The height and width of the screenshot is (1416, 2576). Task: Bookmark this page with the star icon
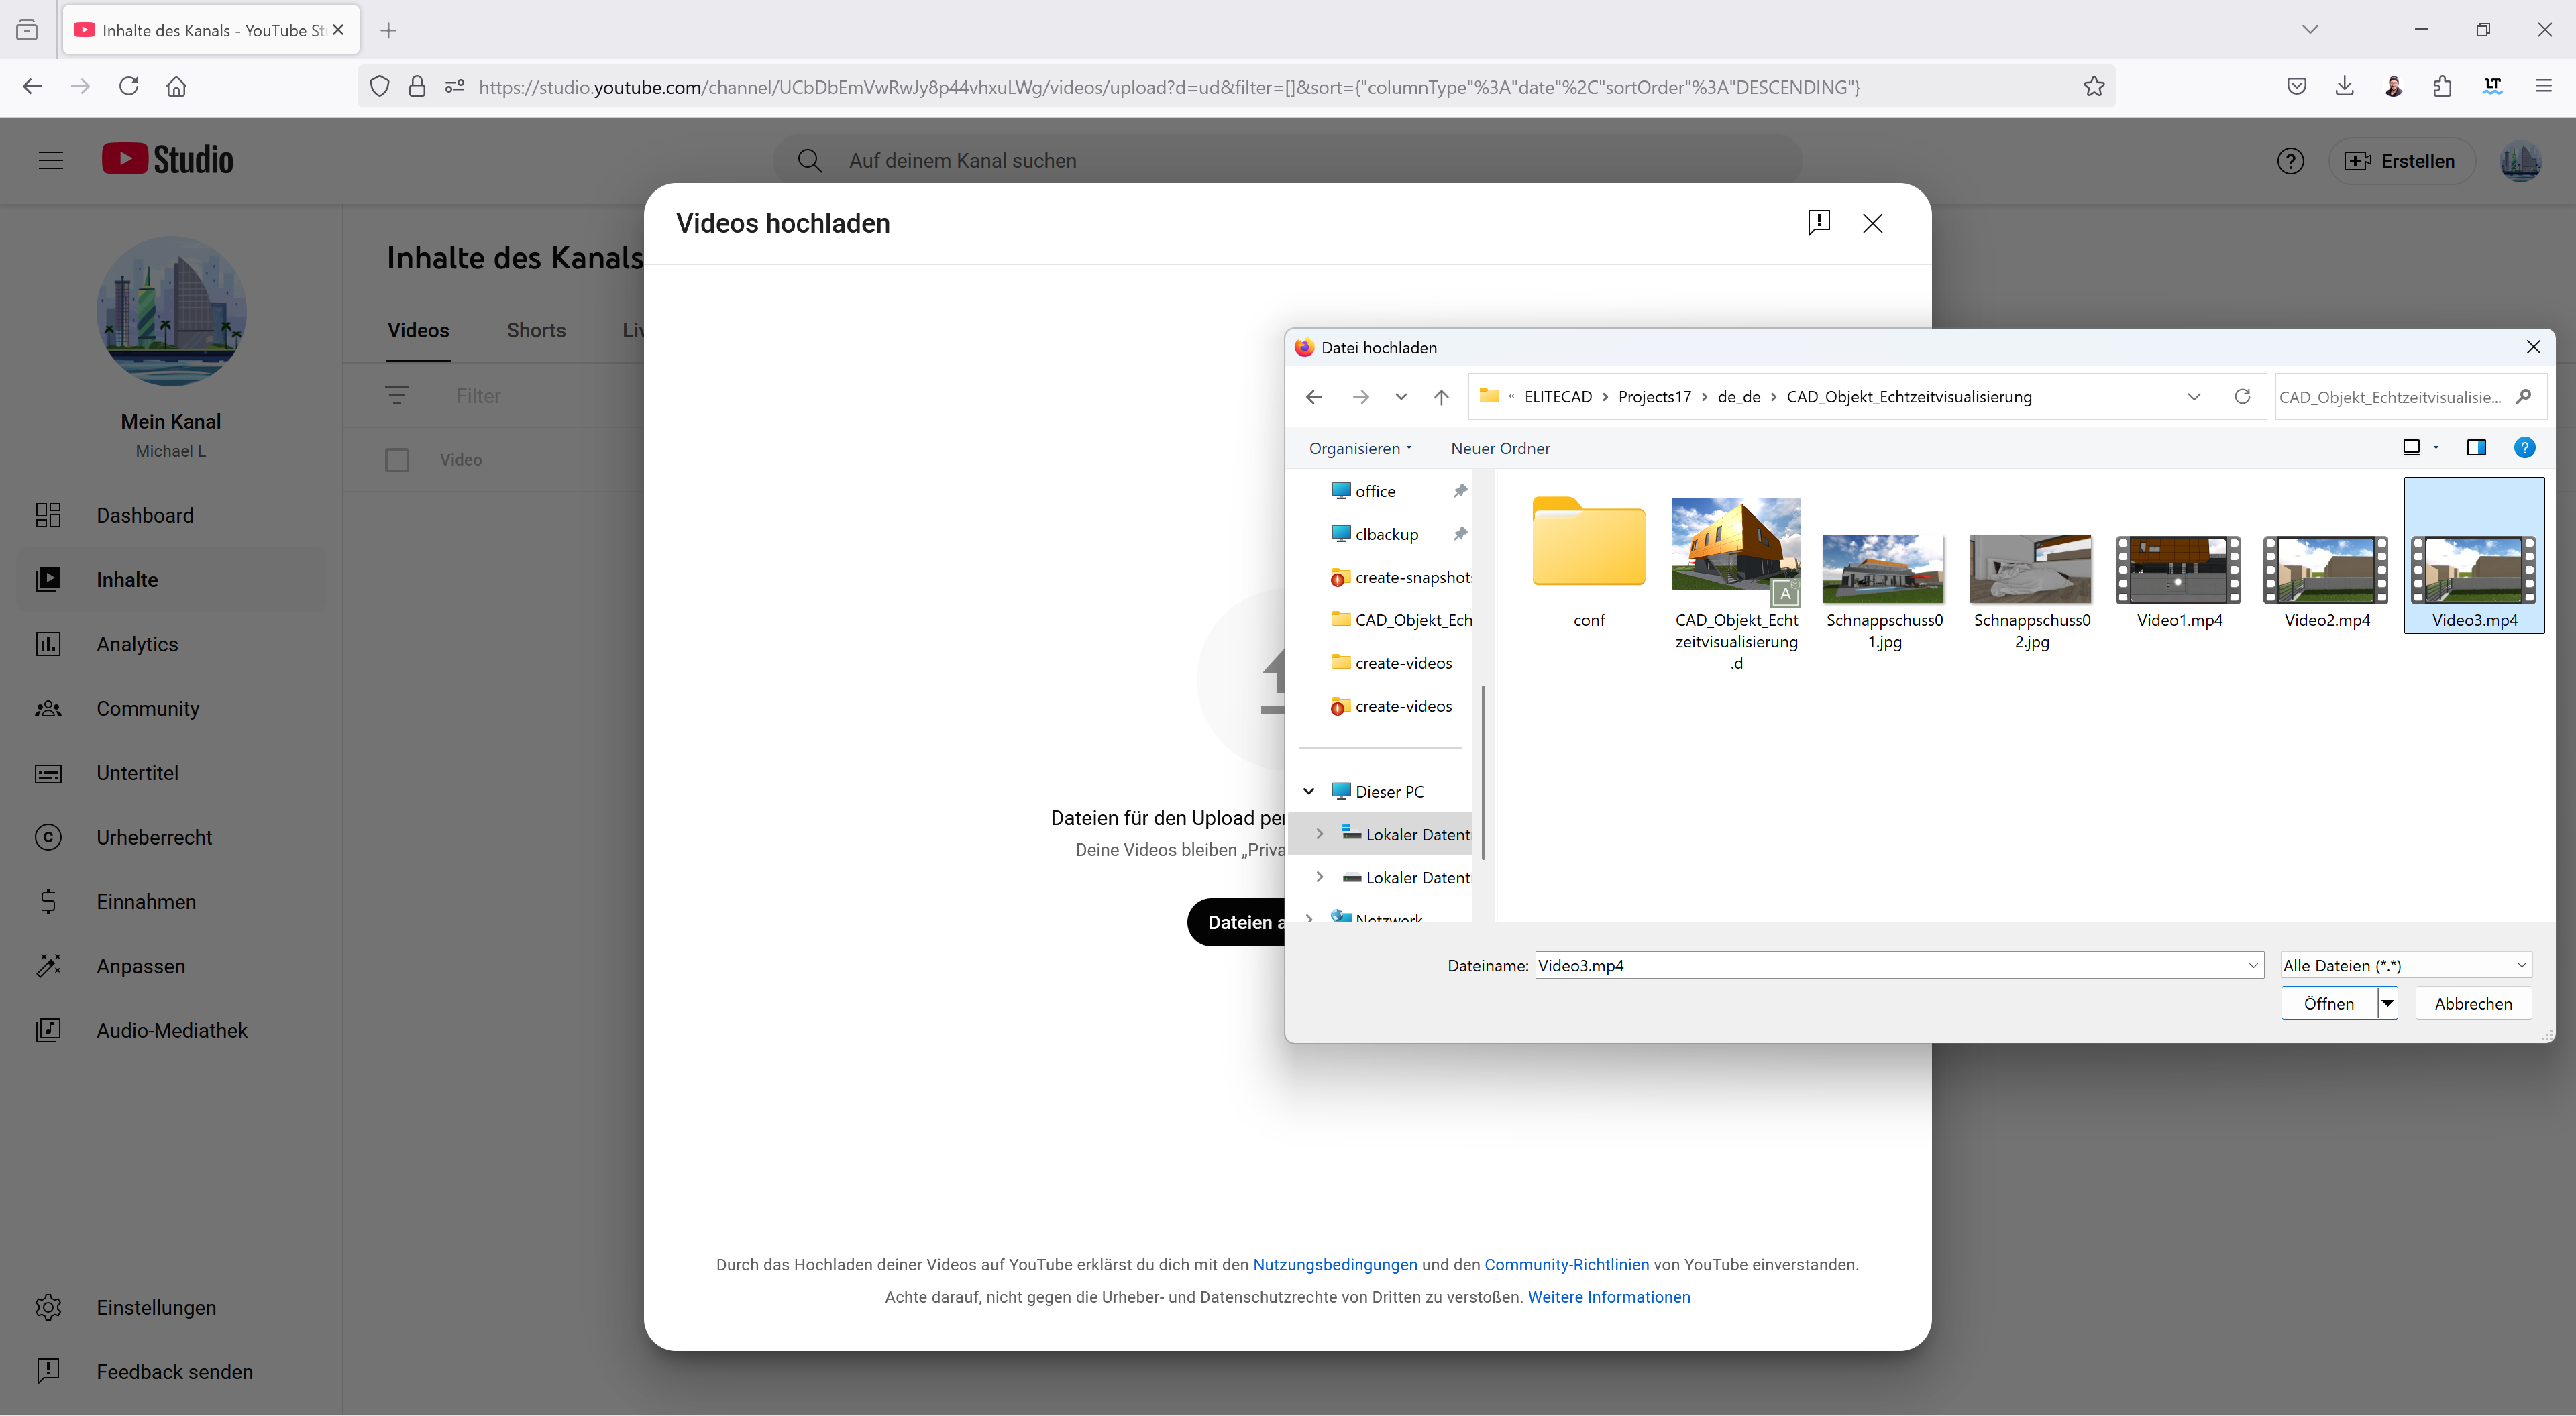[x=2094, y=87]
